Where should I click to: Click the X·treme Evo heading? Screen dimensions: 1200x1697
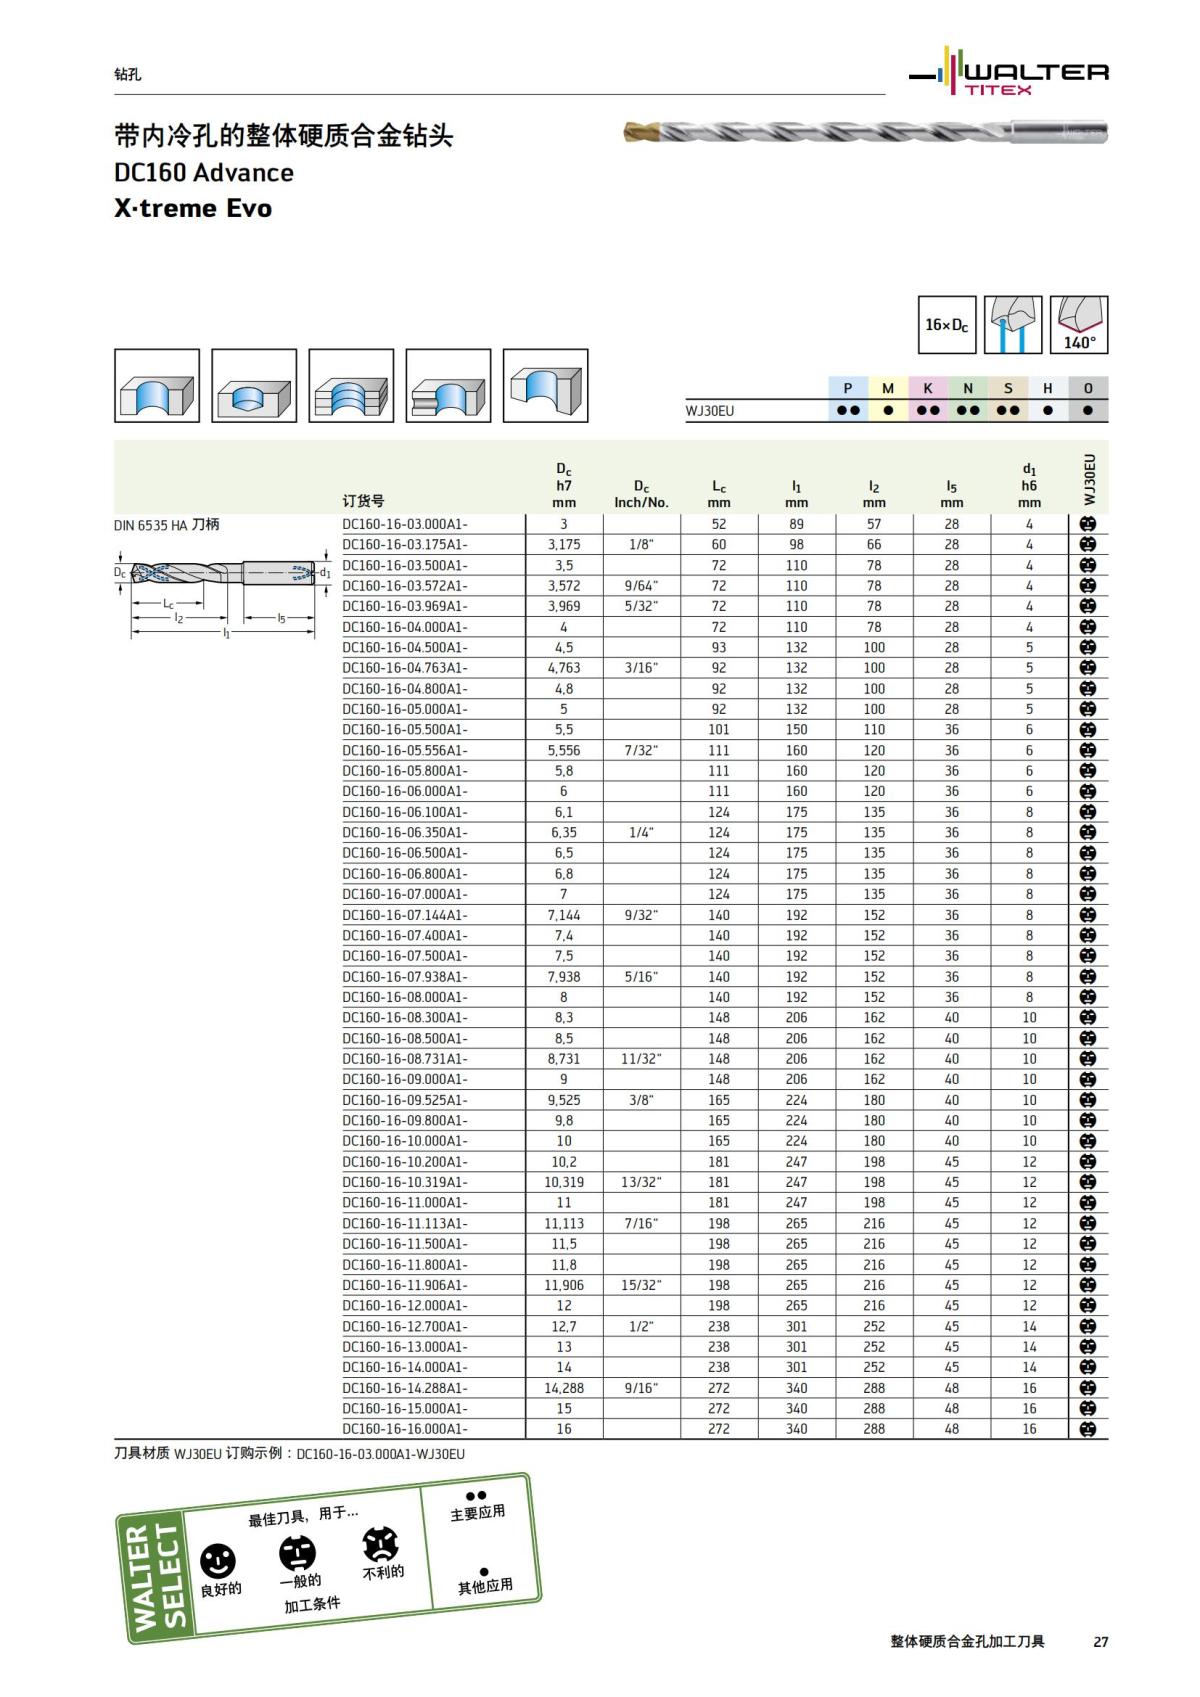pyautogui.click(x=193, y=208)
